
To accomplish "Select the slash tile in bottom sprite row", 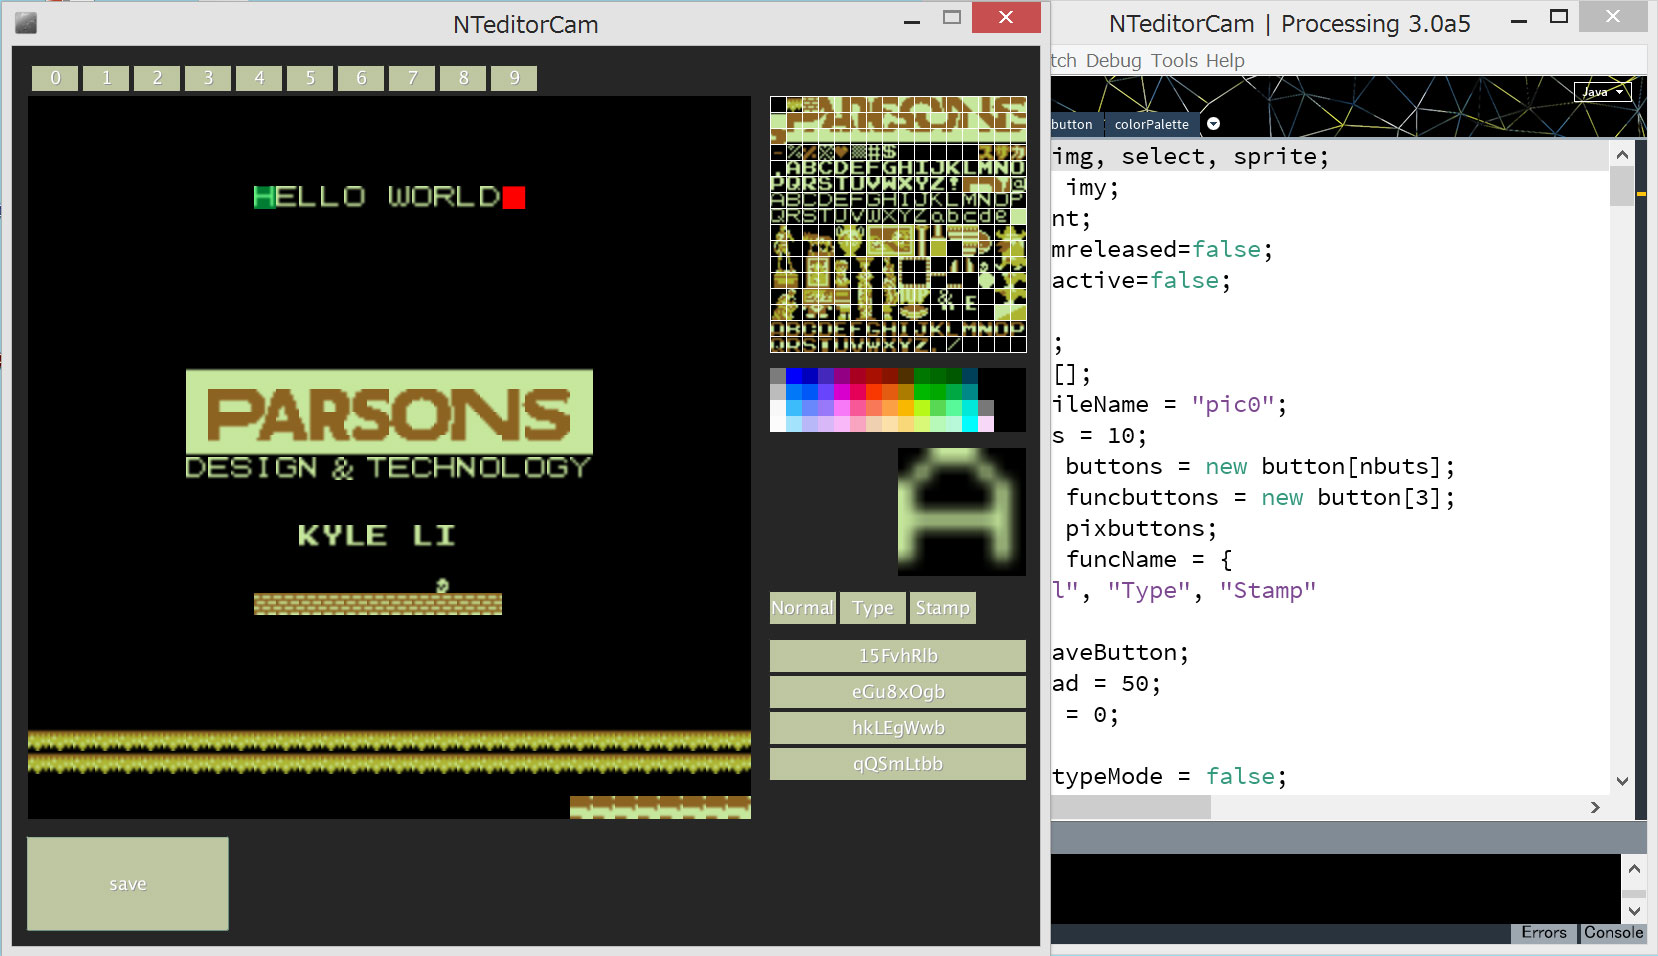I will [954, 344].
